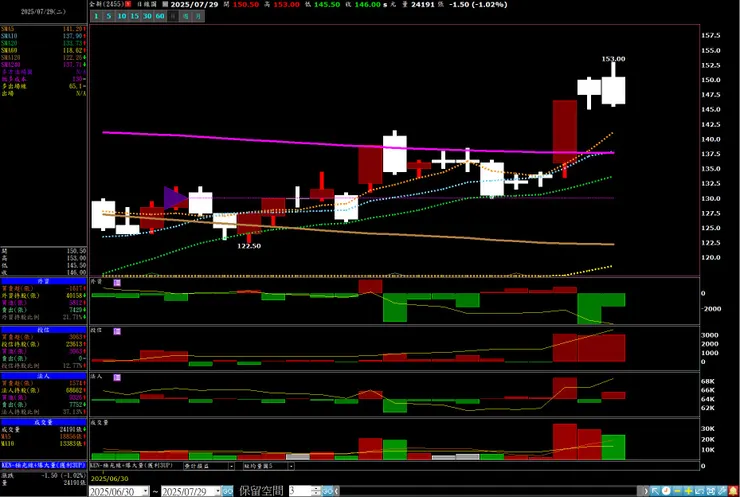The width and height of the screenshot is (740, 497).
Task: Click the reserve space stepper arrows
Action: point(316,491)
